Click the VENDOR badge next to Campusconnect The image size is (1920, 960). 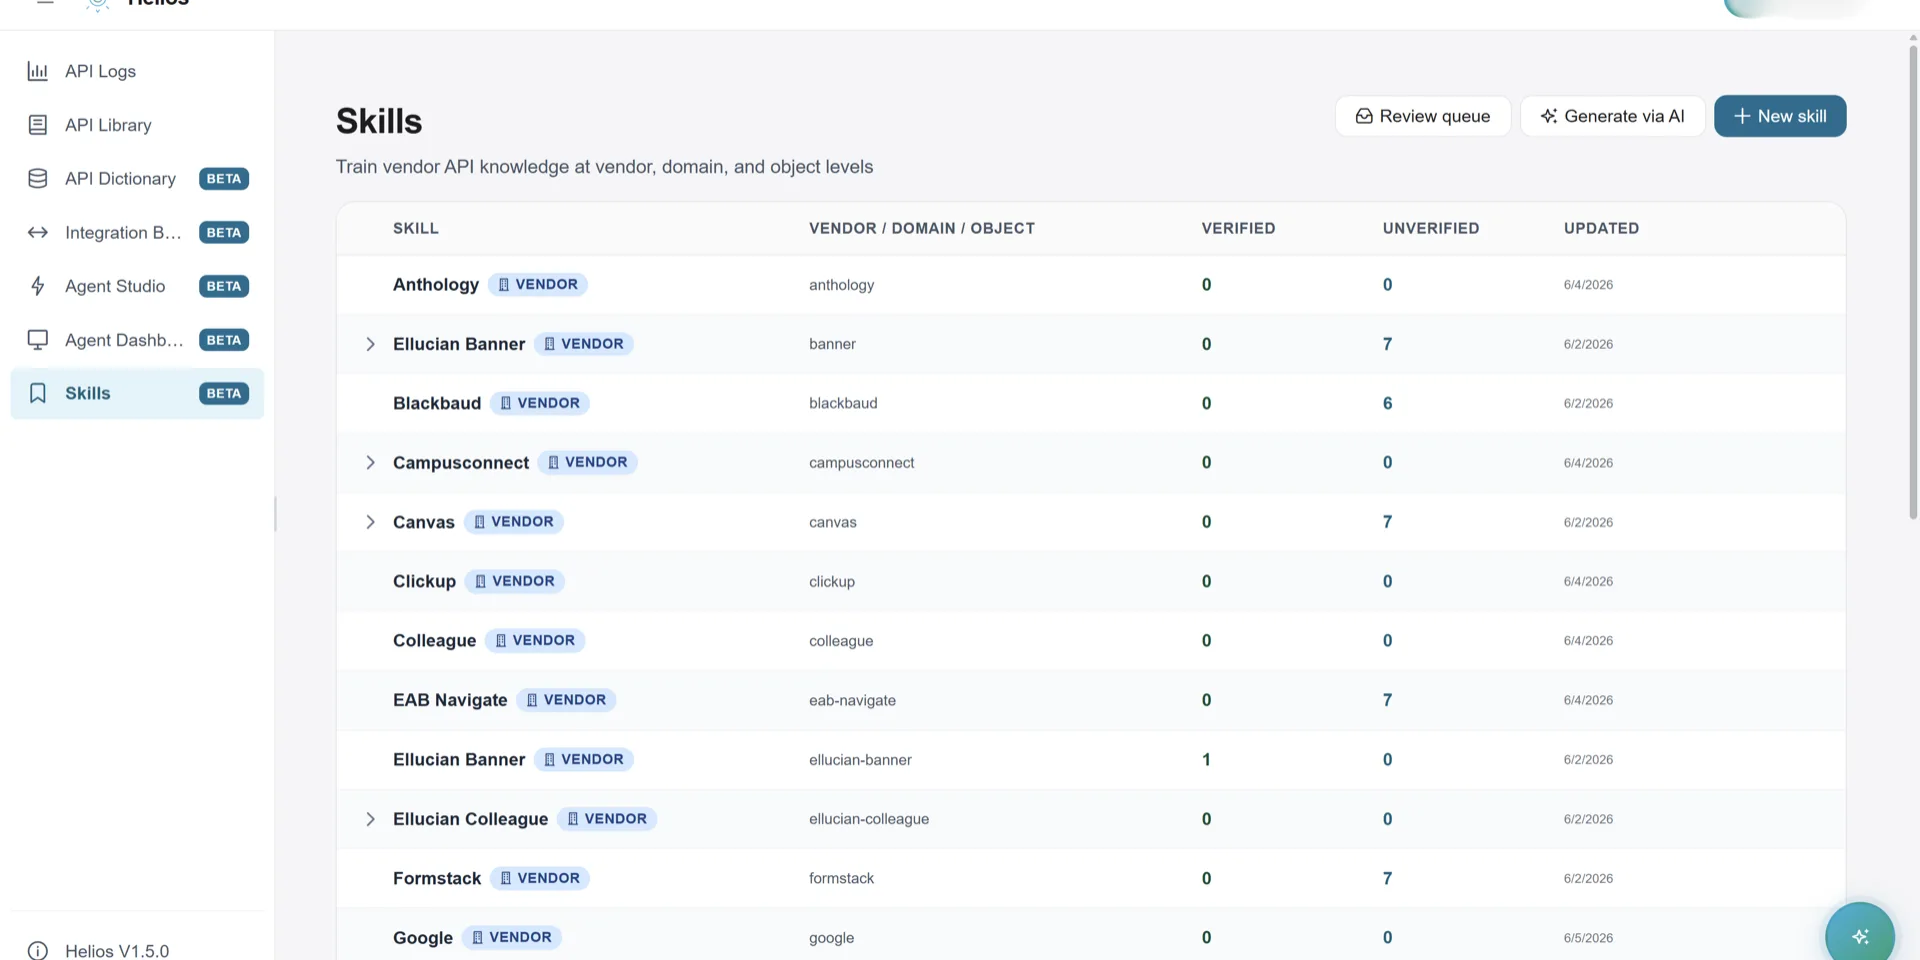(588, 462)
